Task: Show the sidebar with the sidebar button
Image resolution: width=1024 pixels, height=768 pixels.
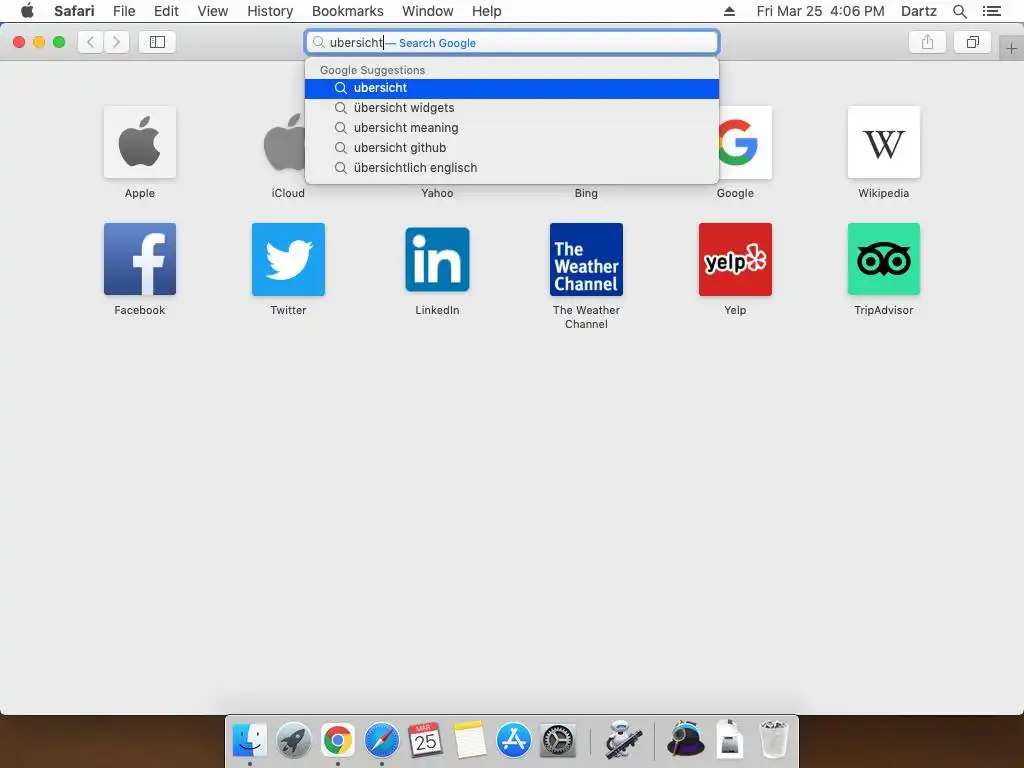Action: click(x=157, y=42)
